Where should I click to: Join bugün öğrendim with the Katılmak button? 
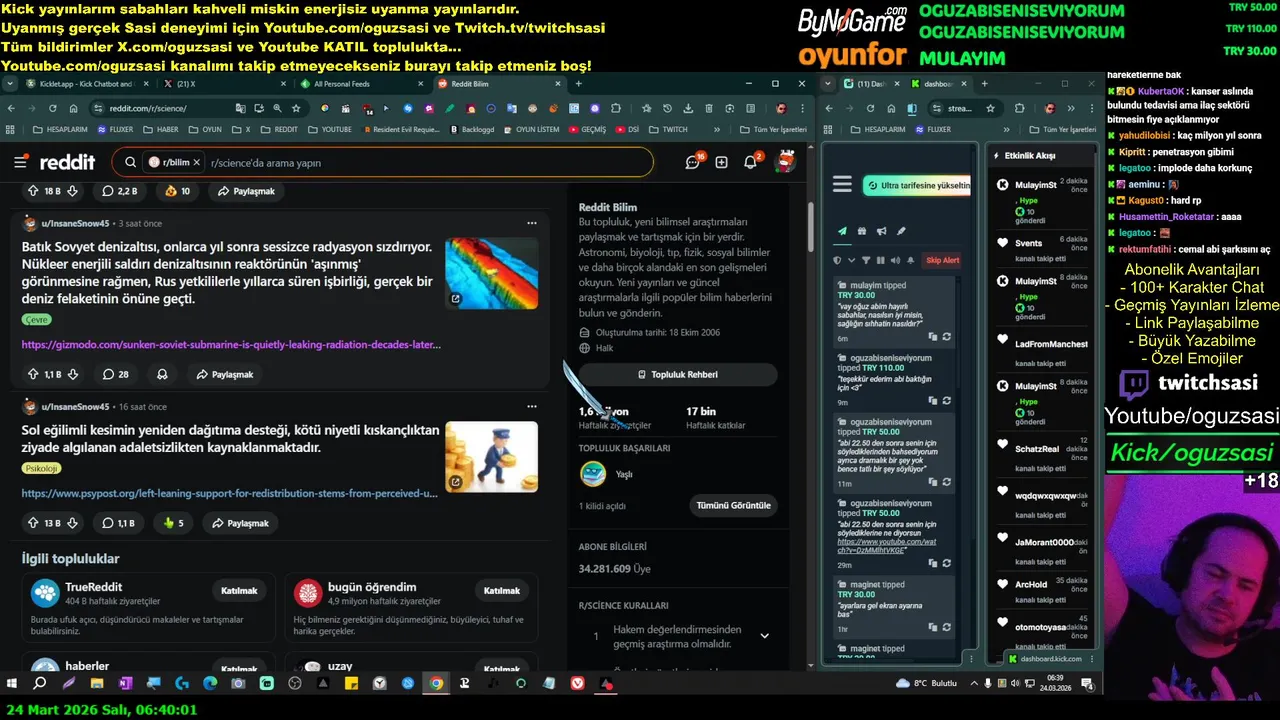coord(502,590)
